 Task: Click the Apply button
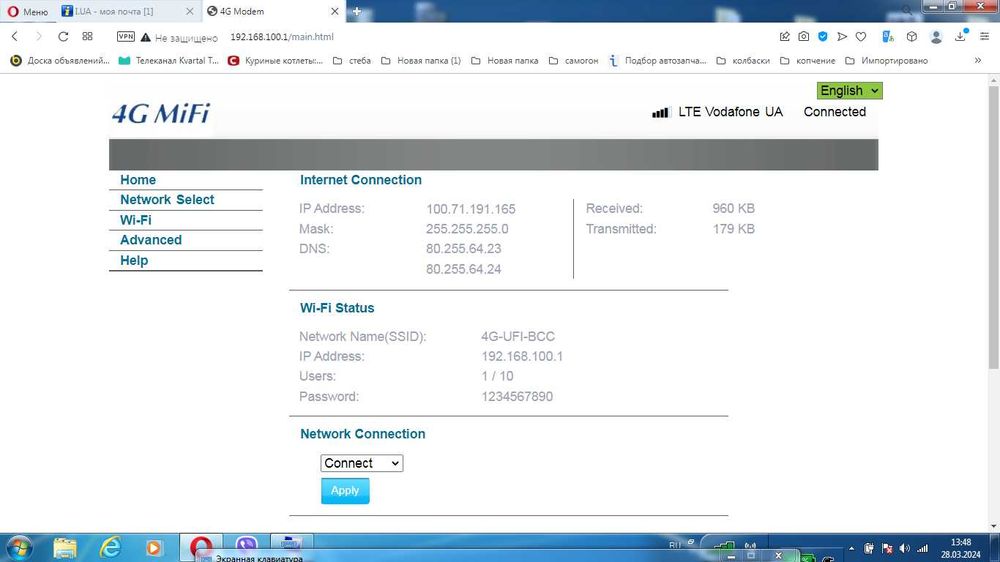coord(345,491)
